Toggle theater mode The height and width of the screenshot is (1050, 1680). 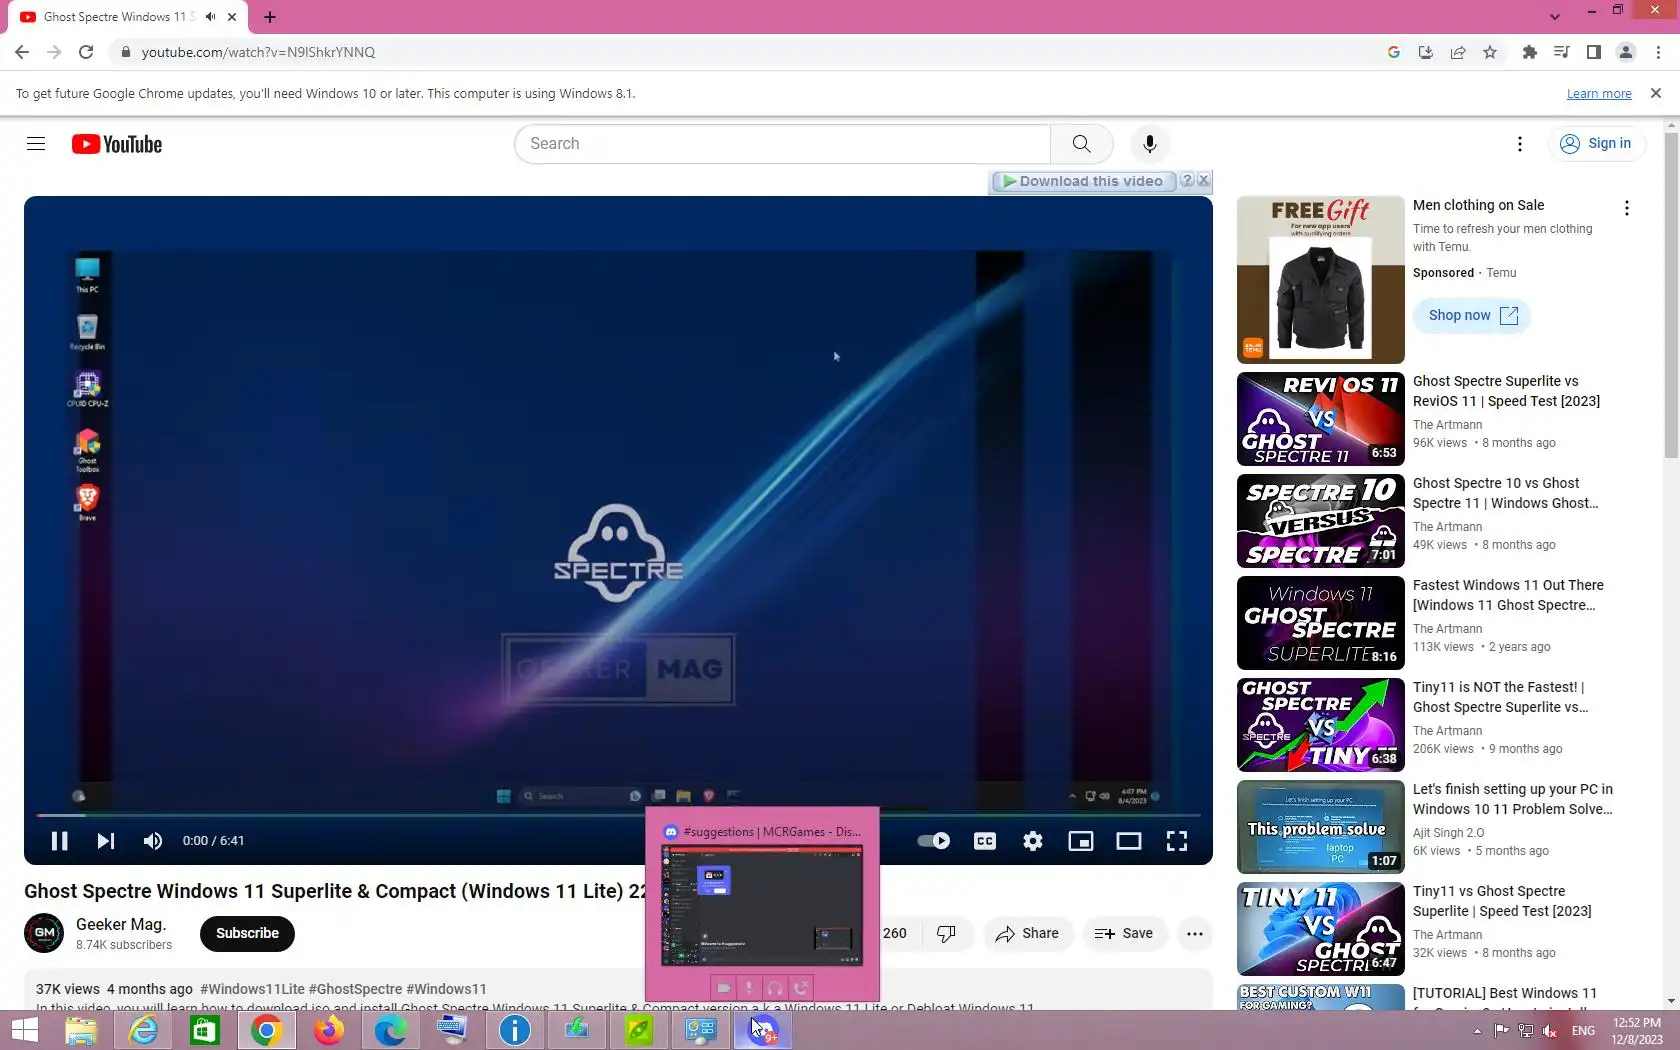(1129, 841)
